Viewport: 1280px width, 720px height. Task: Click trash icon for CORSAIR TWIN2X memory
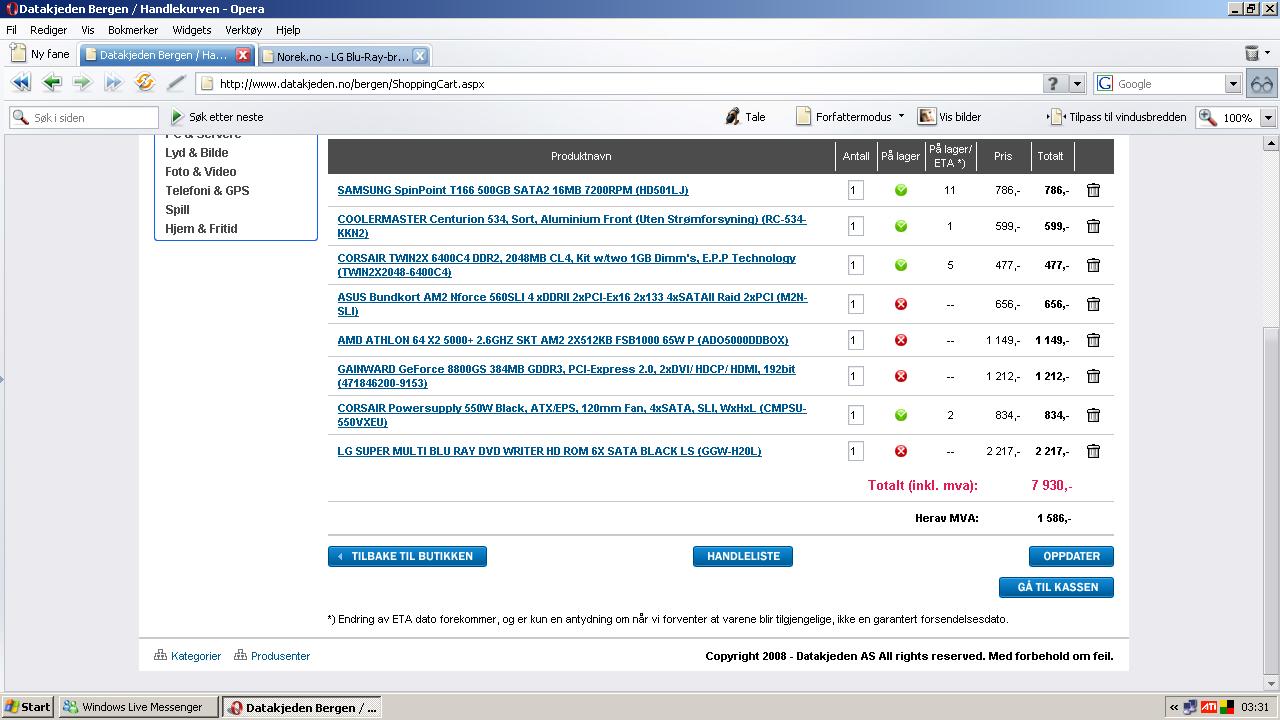(1093, 265)
